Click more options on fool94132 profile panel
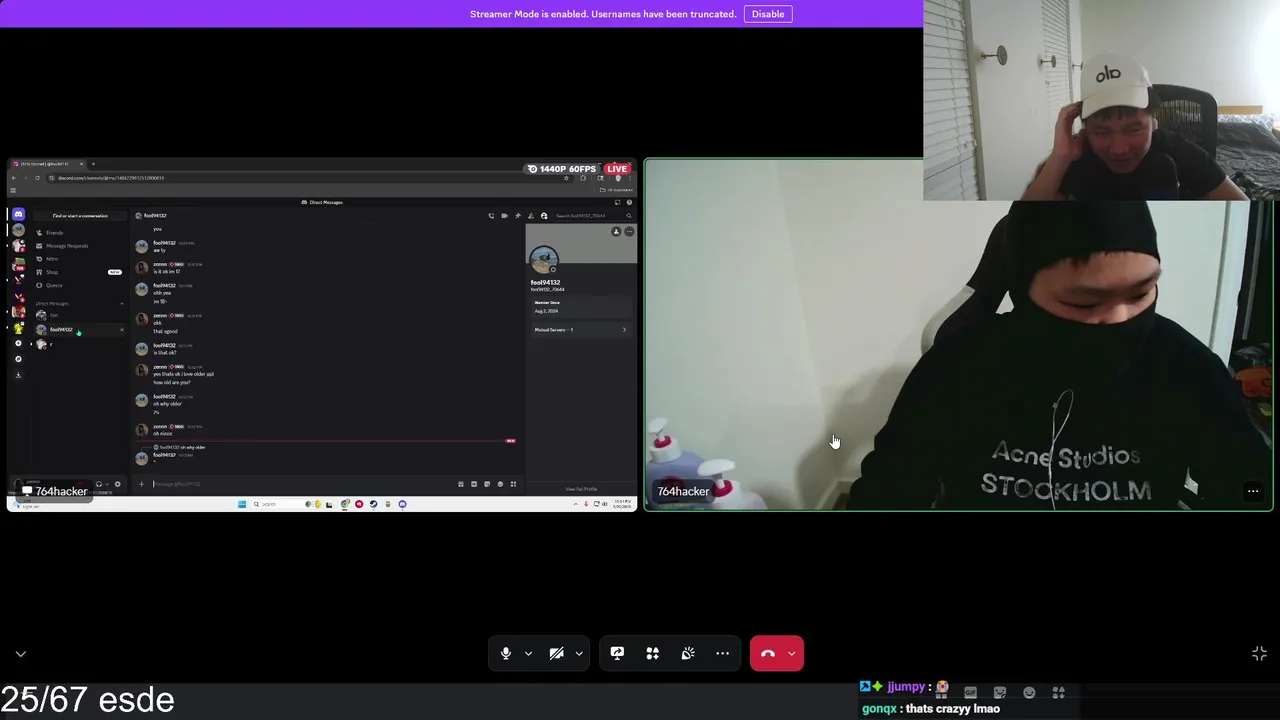Screen dimensions: 1280x720 [x=629, y=232]
